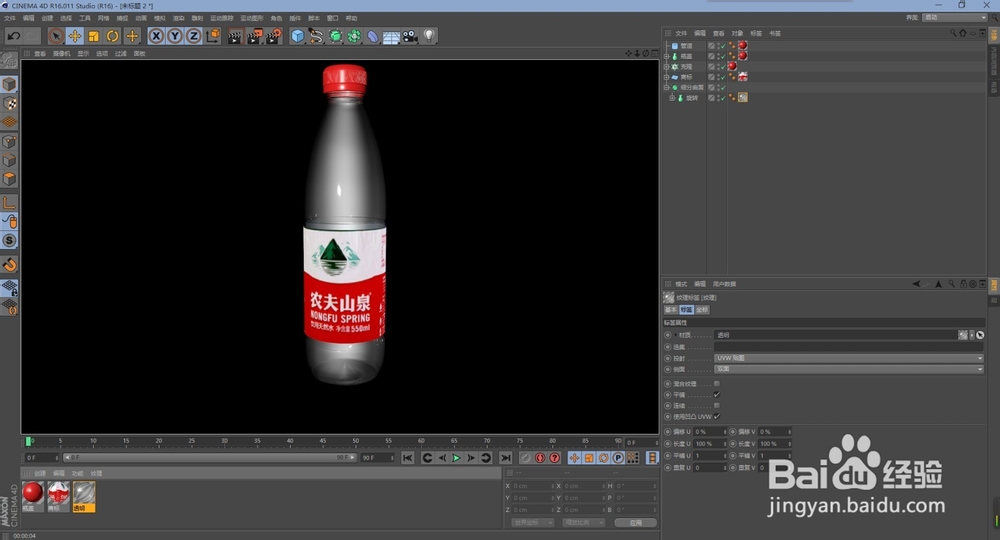Toggle 连续 checkbox

pyautogui.click(x=717, y=405)
